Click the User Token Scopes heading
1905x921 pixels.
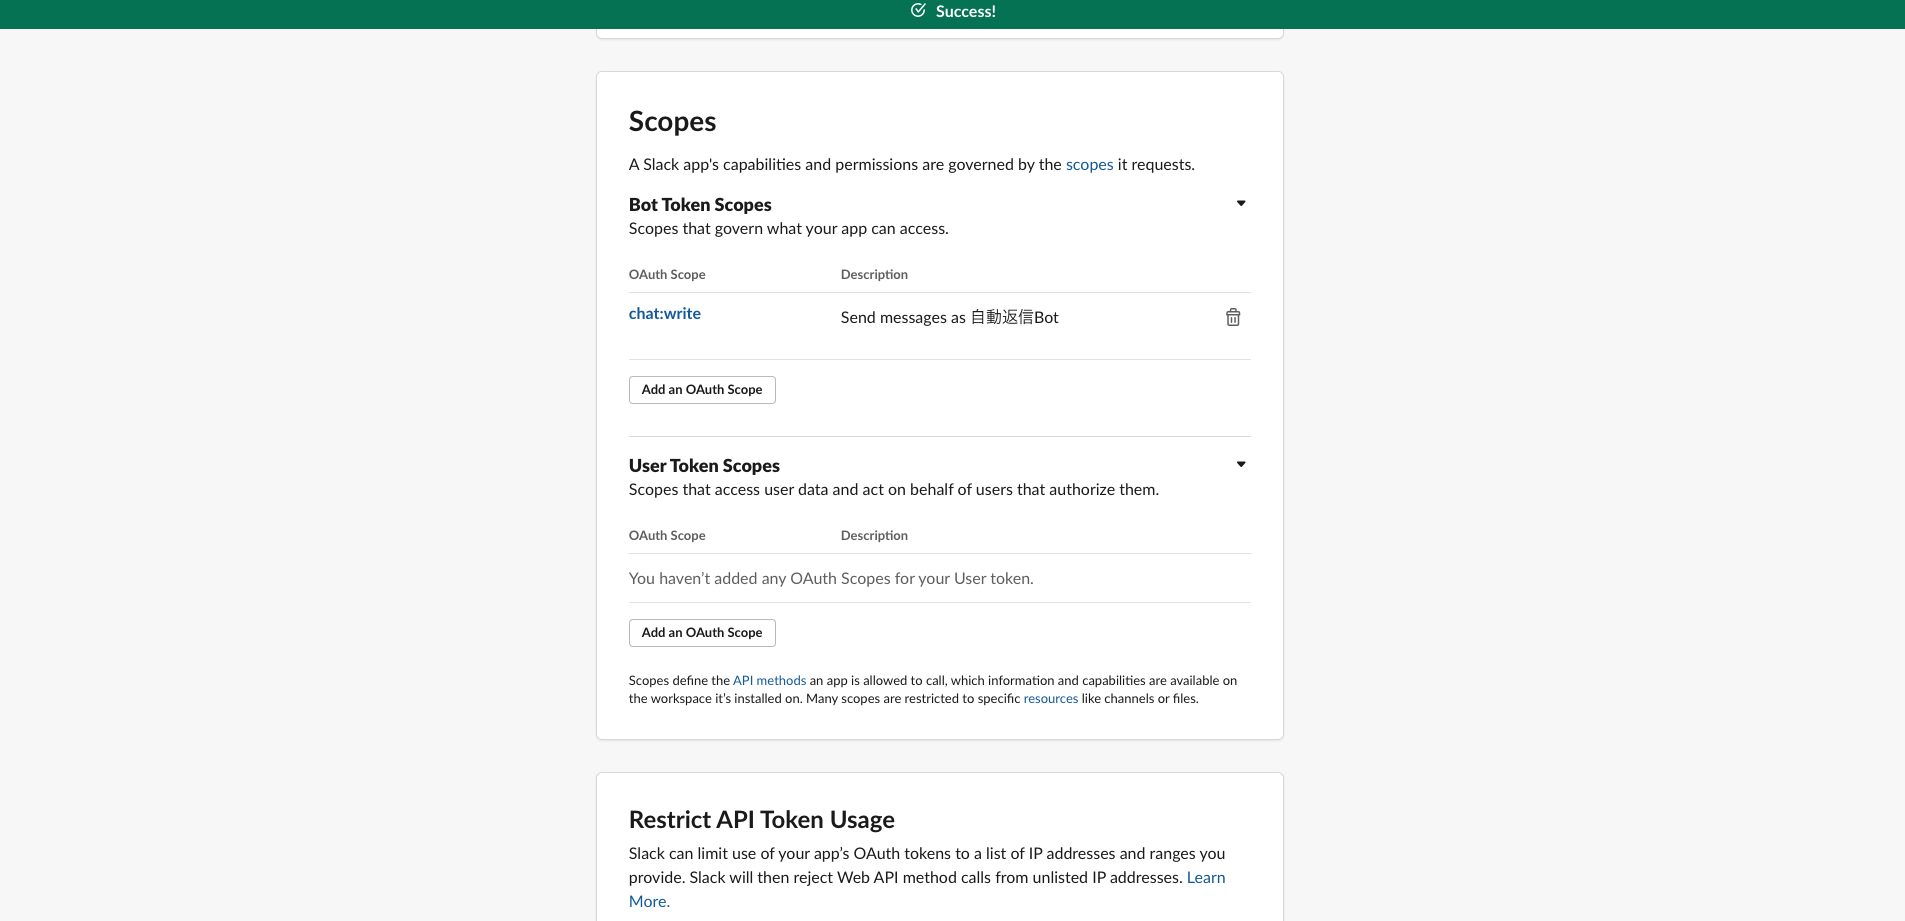(704, 465)
